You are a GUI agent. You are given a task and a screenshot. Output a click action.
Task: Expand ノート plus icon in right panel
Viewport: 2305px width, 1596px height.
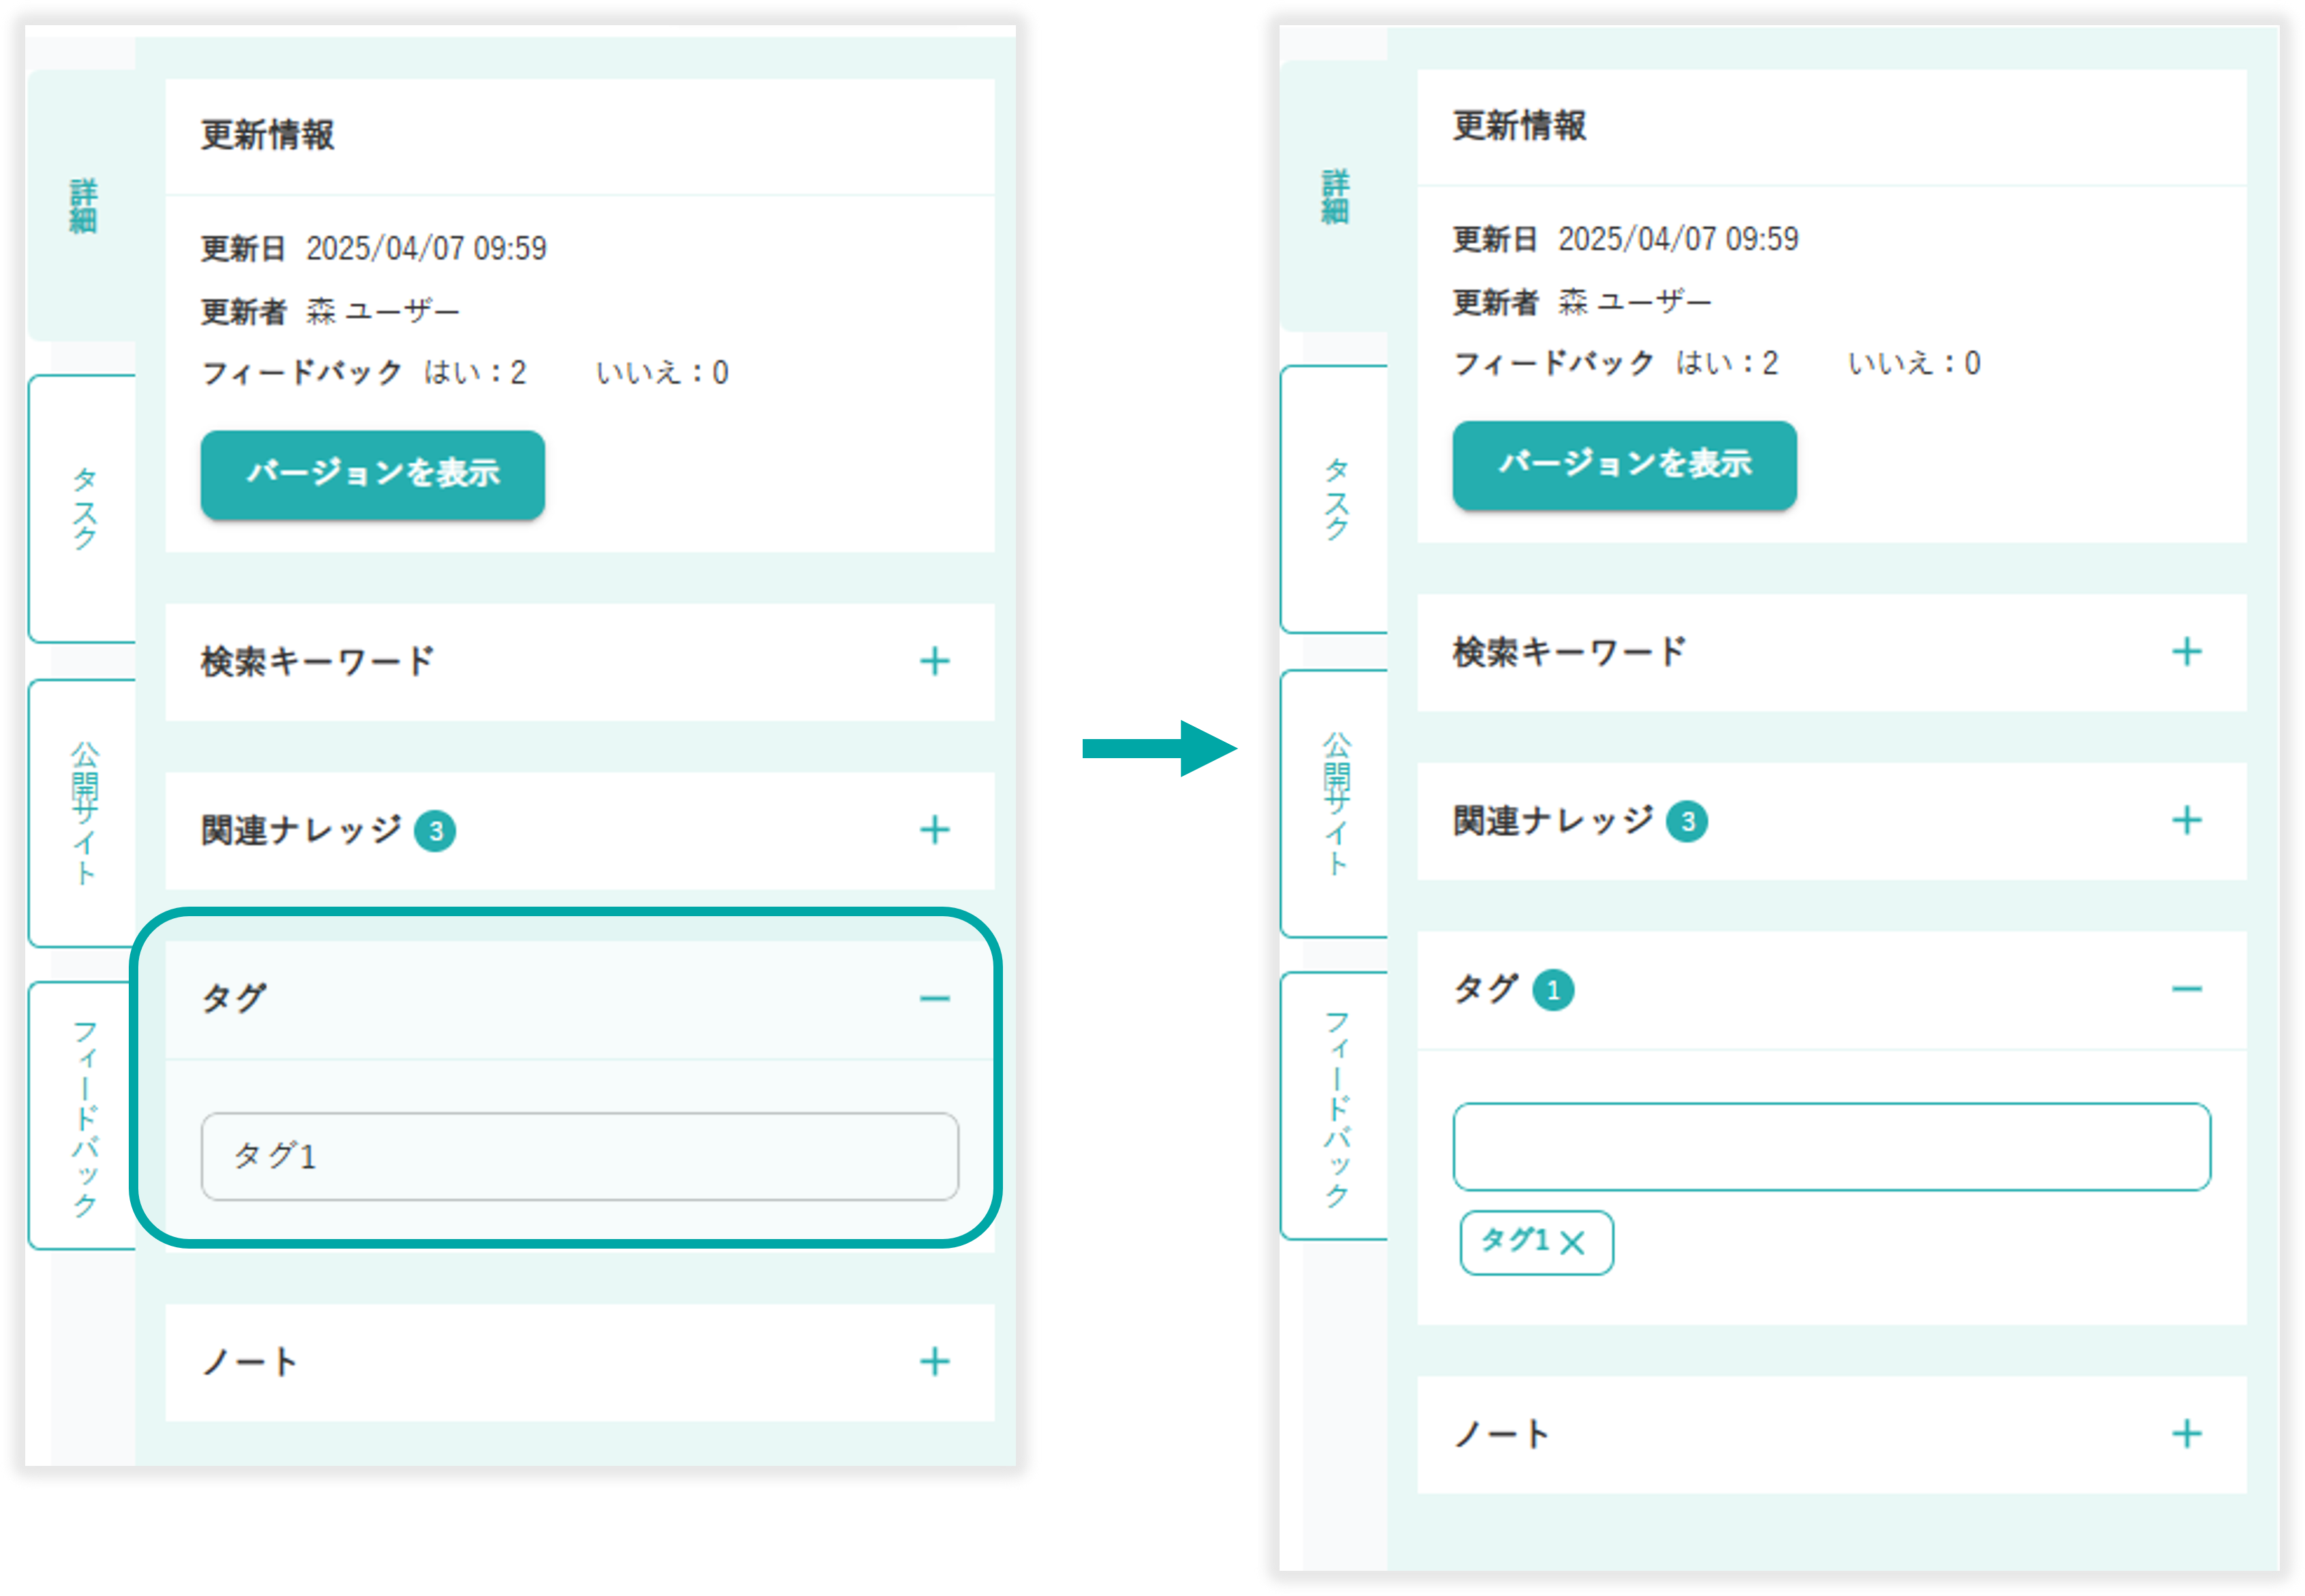click(x=2186, y=1434)
